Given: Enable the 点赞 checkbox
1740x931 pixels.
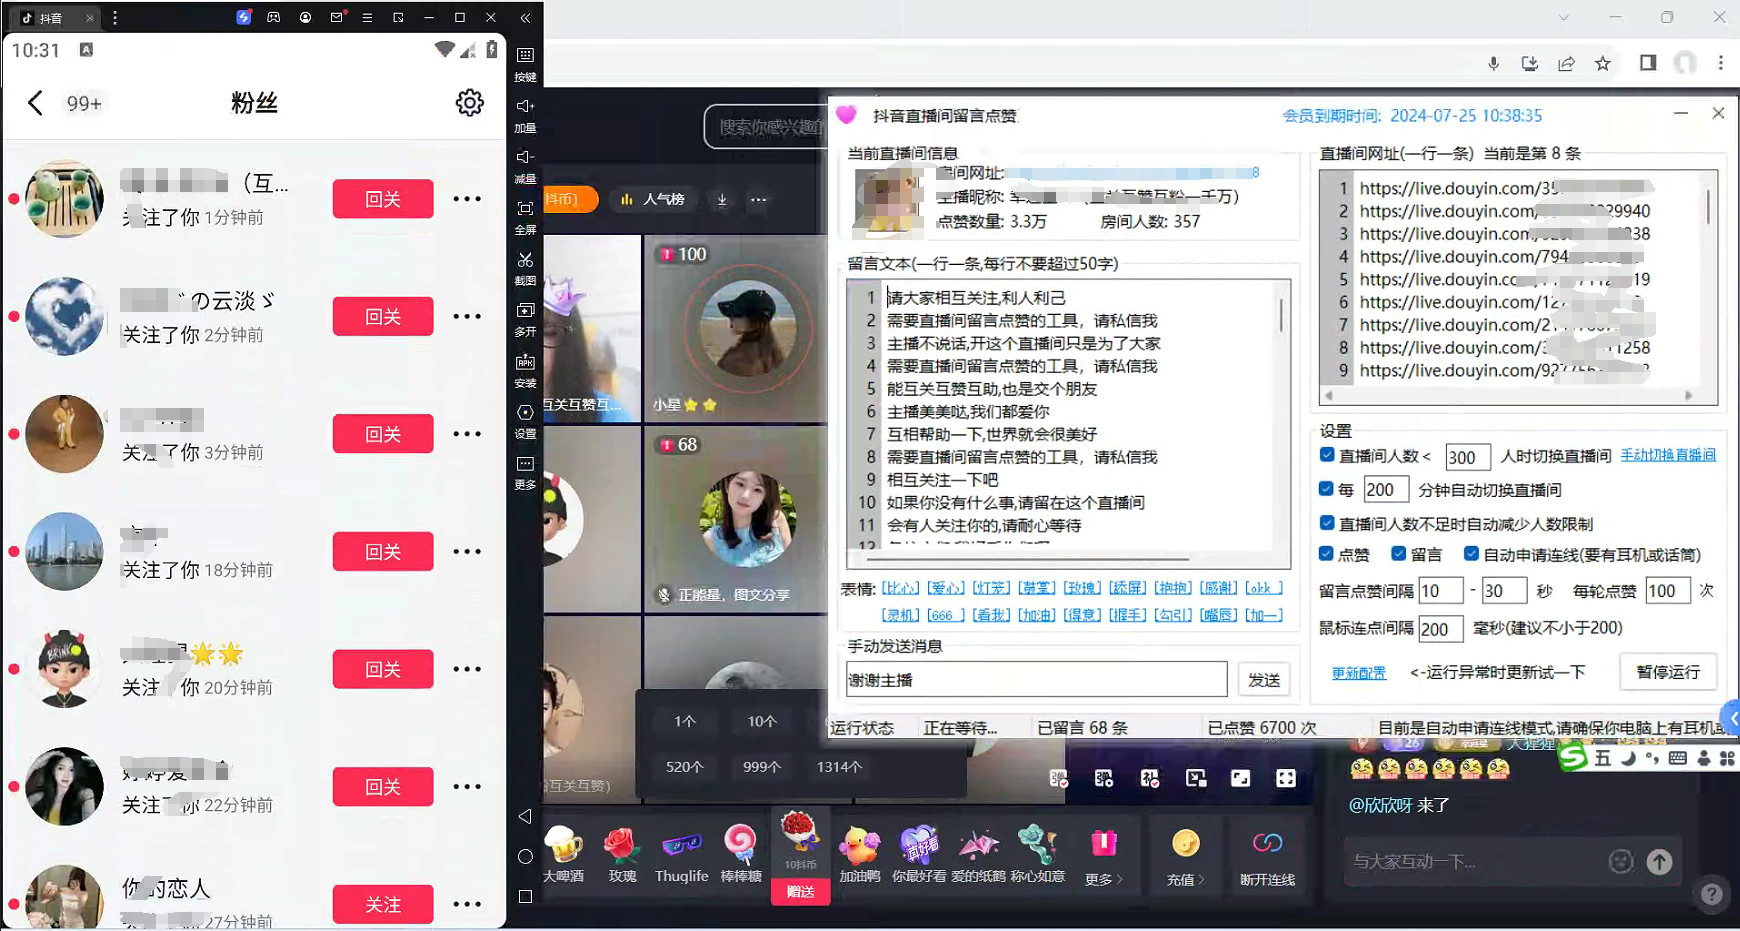Looking at the screenshot, I should point(1325,553).
